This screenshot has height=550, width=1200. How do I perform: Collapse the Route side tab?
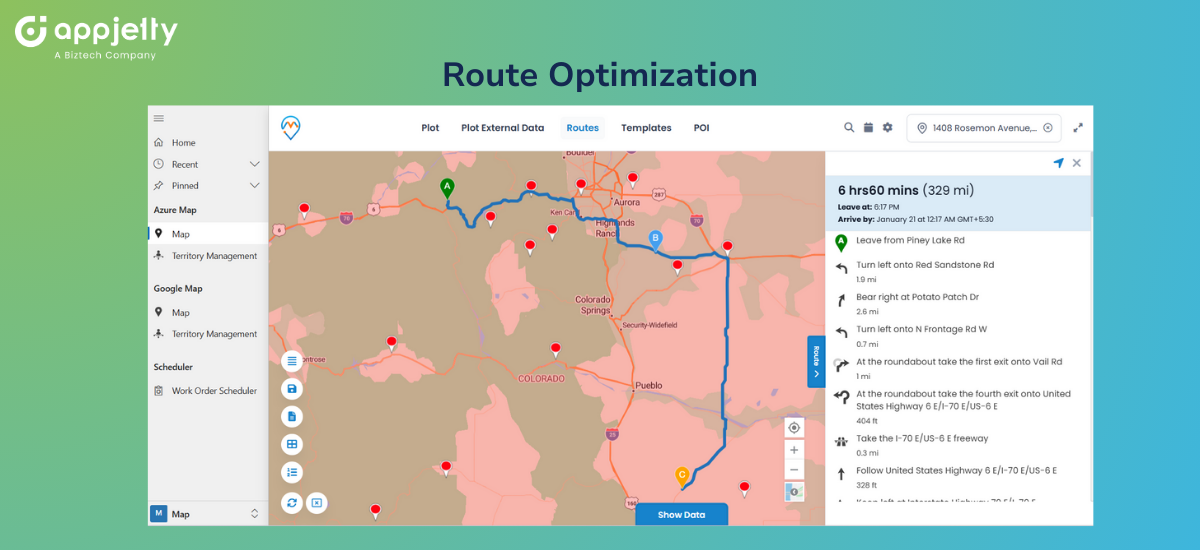tap(816, 361)
